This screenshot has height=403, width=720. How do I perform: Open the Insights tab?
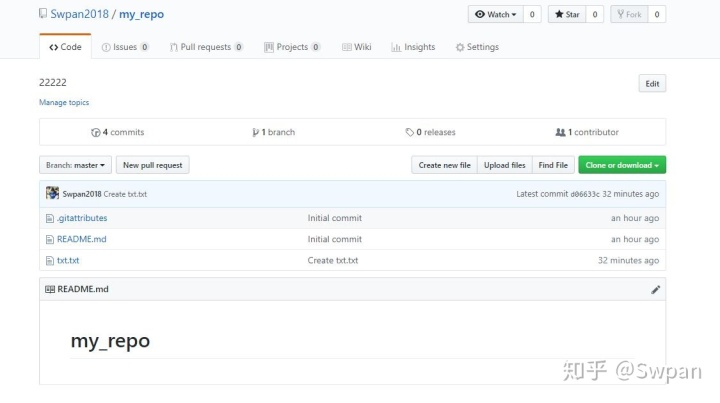coord(413,47)
